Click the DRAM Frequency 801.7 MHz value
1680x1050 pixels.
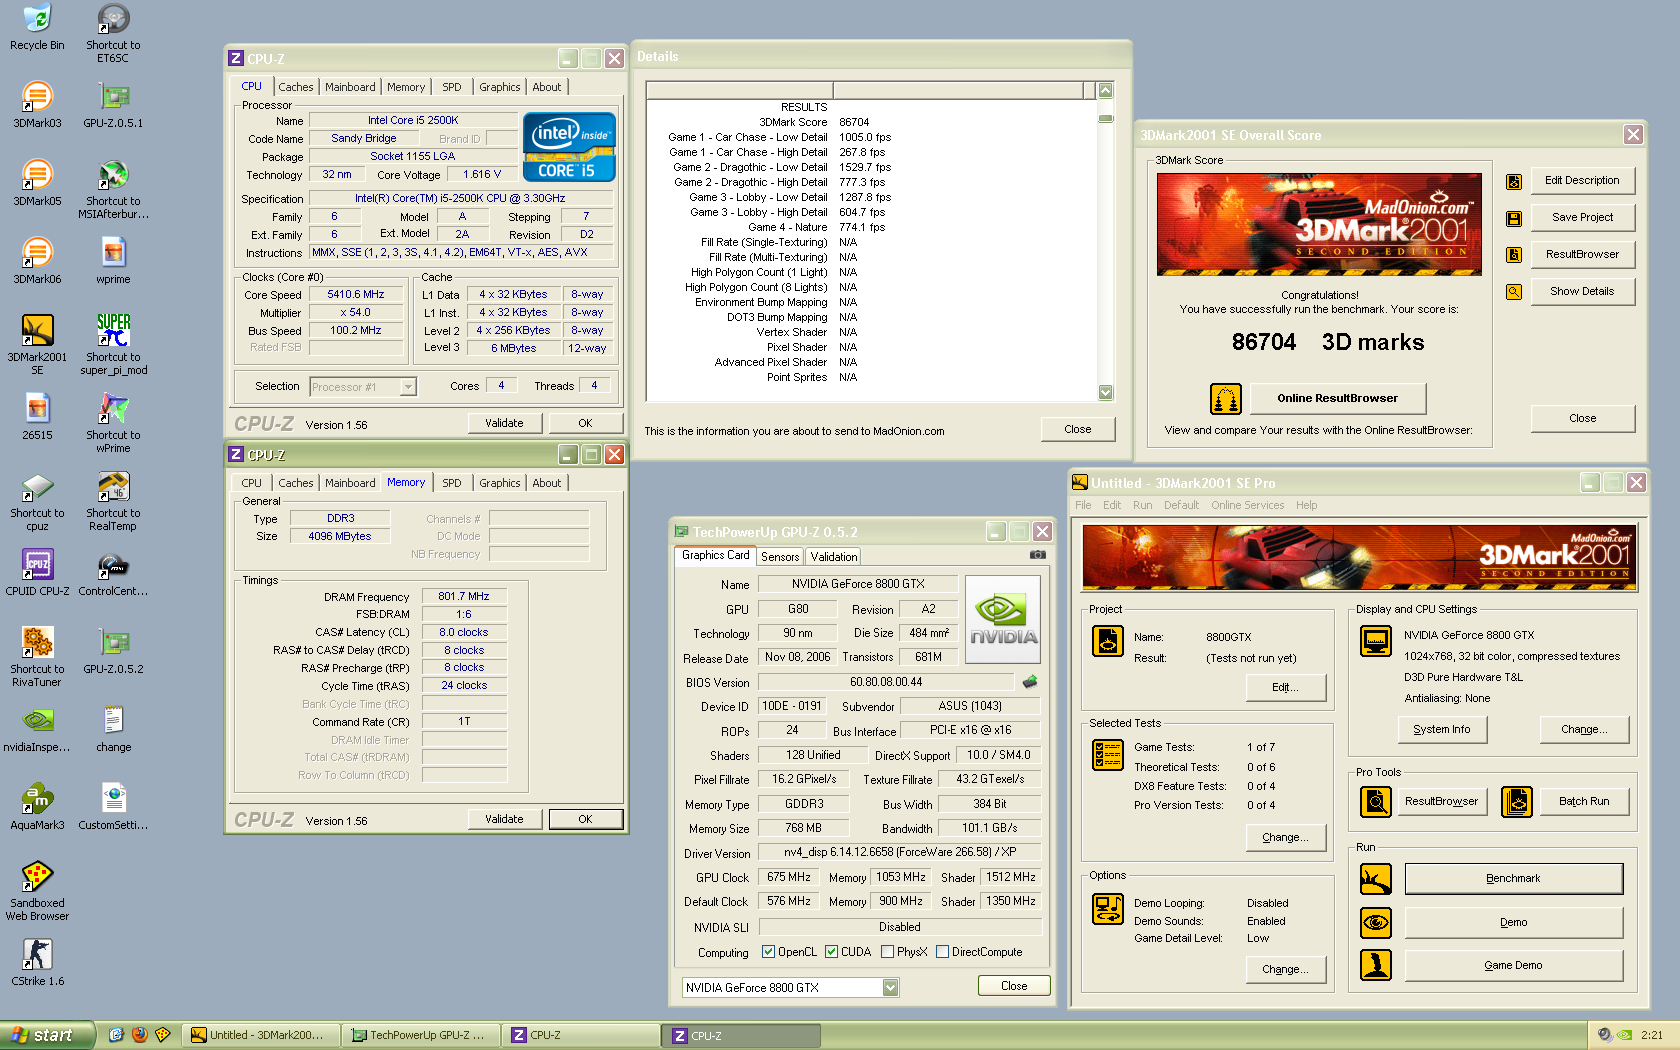tap(464, 597)
